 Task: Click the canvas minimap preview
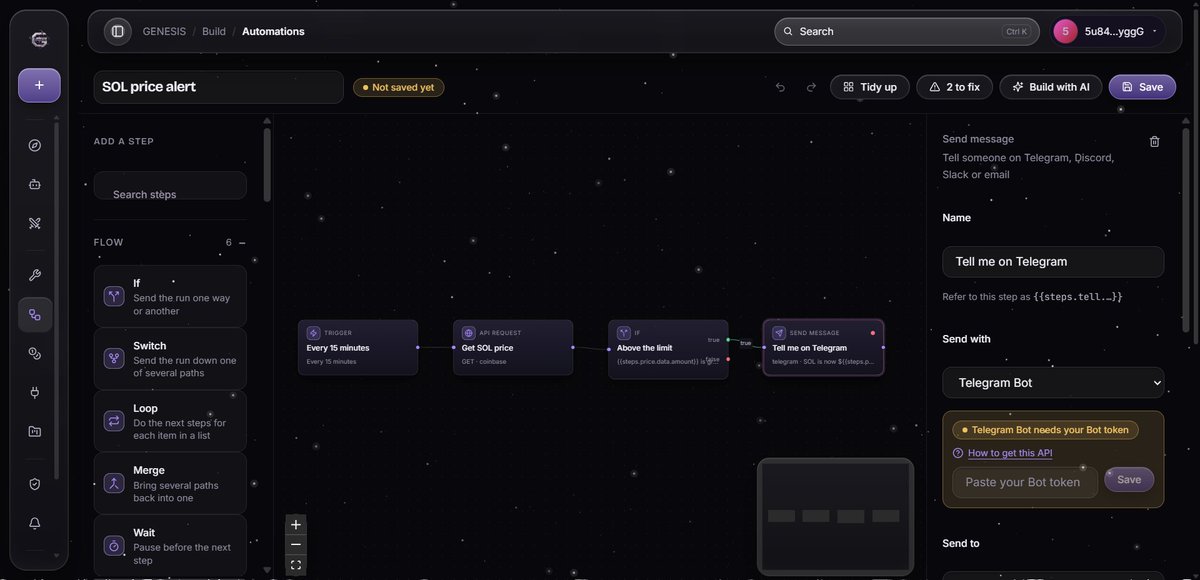coord(835,515)
